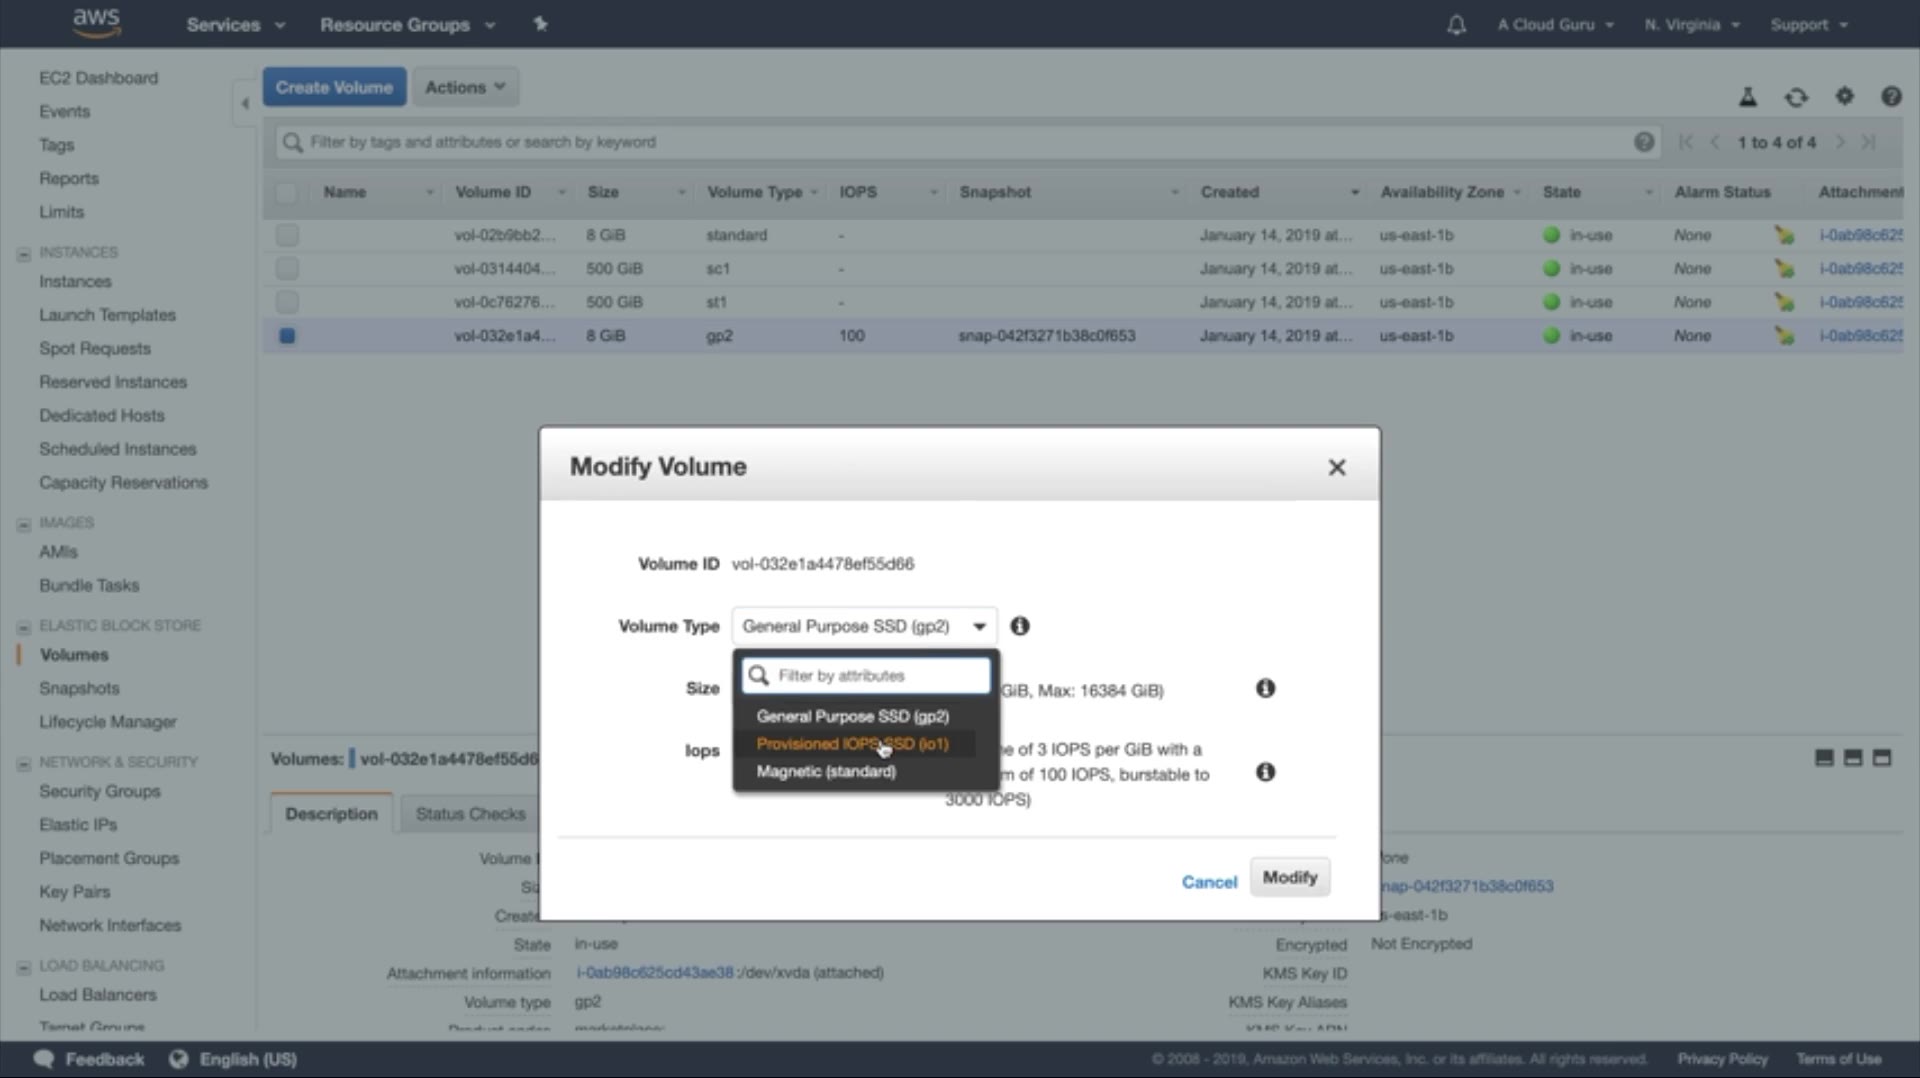Go to the first page of results
Viewport: 1920px width, 1078px height.
pos(1686,142)
